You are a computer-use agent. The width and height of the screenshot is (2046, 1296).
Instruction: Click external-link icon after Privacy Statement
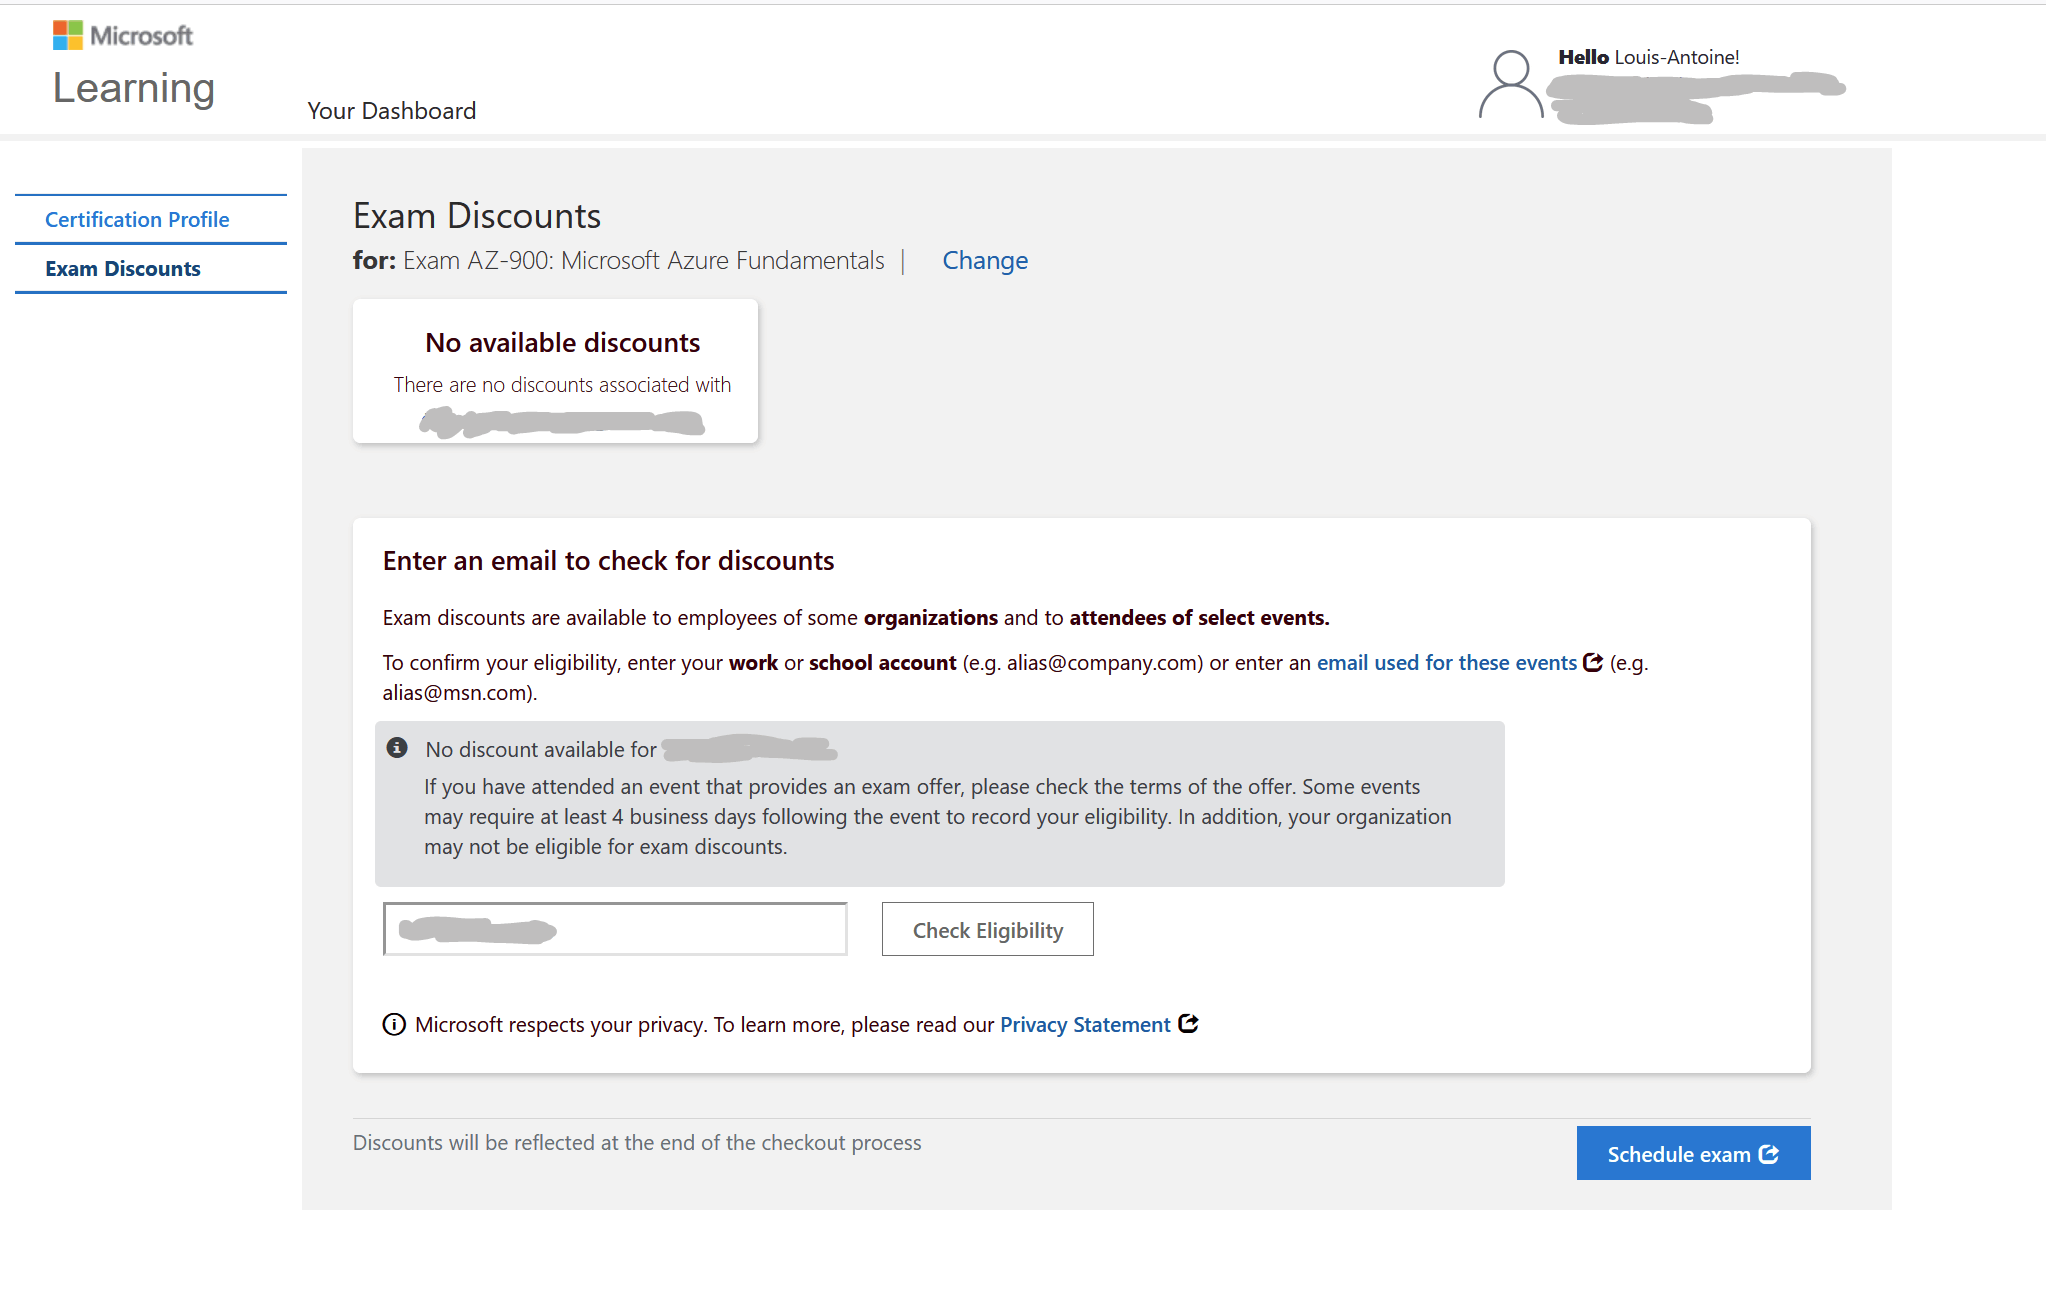[1188, 1024]
